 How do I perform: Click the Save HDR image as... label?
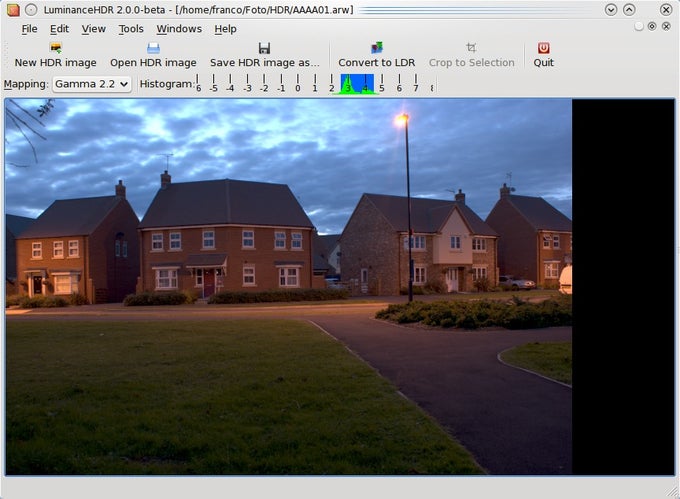pyautogui.click(x=265, y=63)
